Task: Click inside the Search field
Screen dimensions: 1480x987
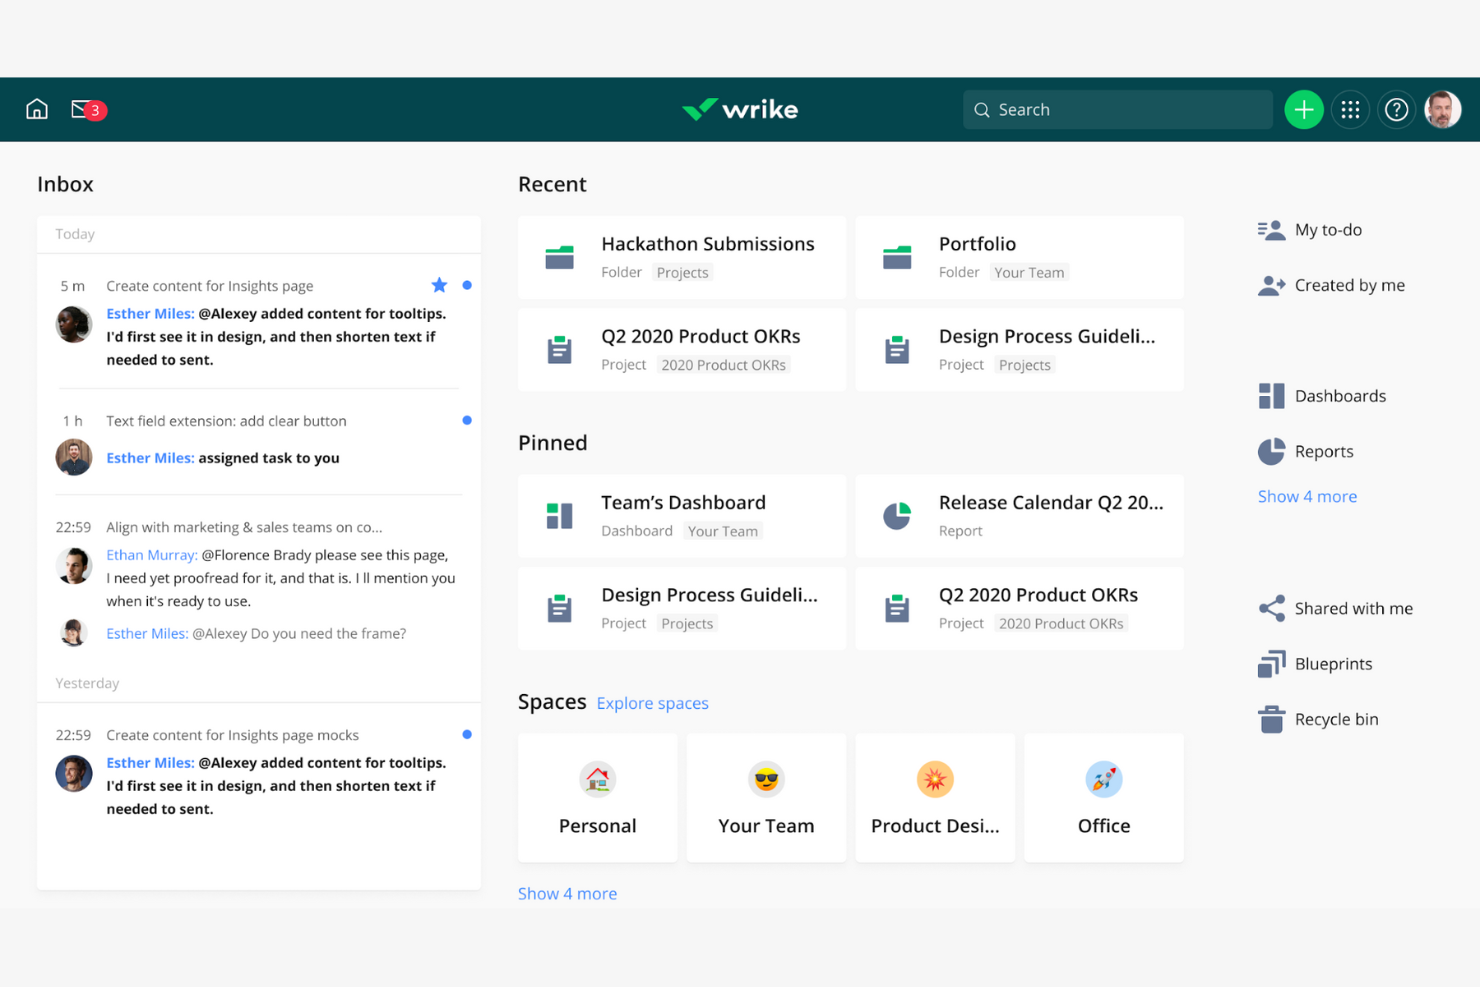Action: [x=1117, y=109]
